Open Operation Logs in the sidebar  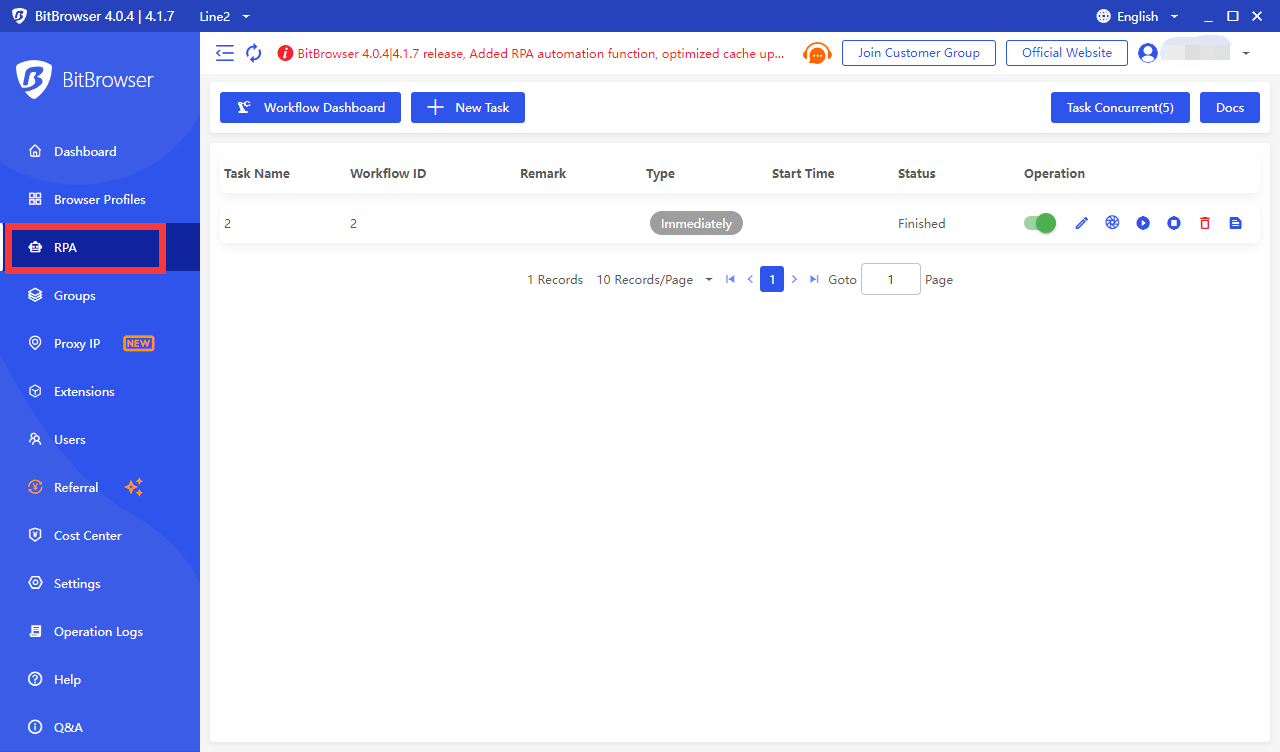[x=100, y=632]
